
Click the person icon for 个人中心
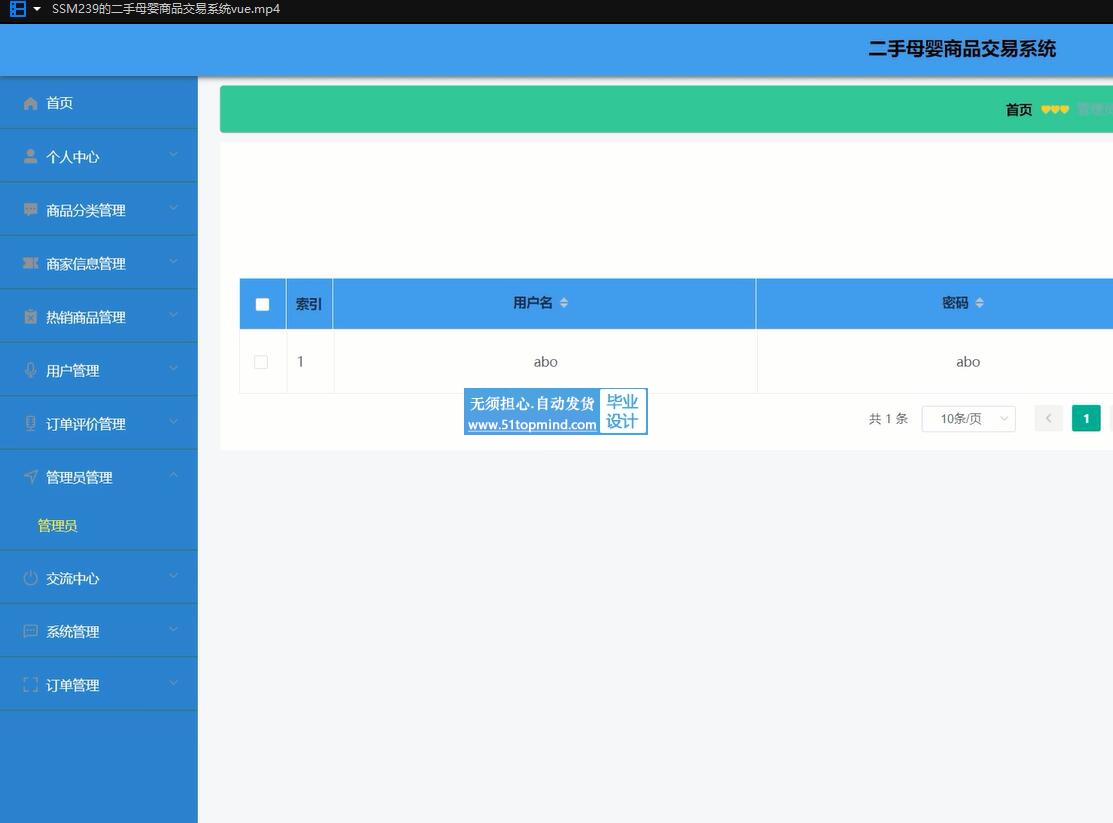point(31,156)
